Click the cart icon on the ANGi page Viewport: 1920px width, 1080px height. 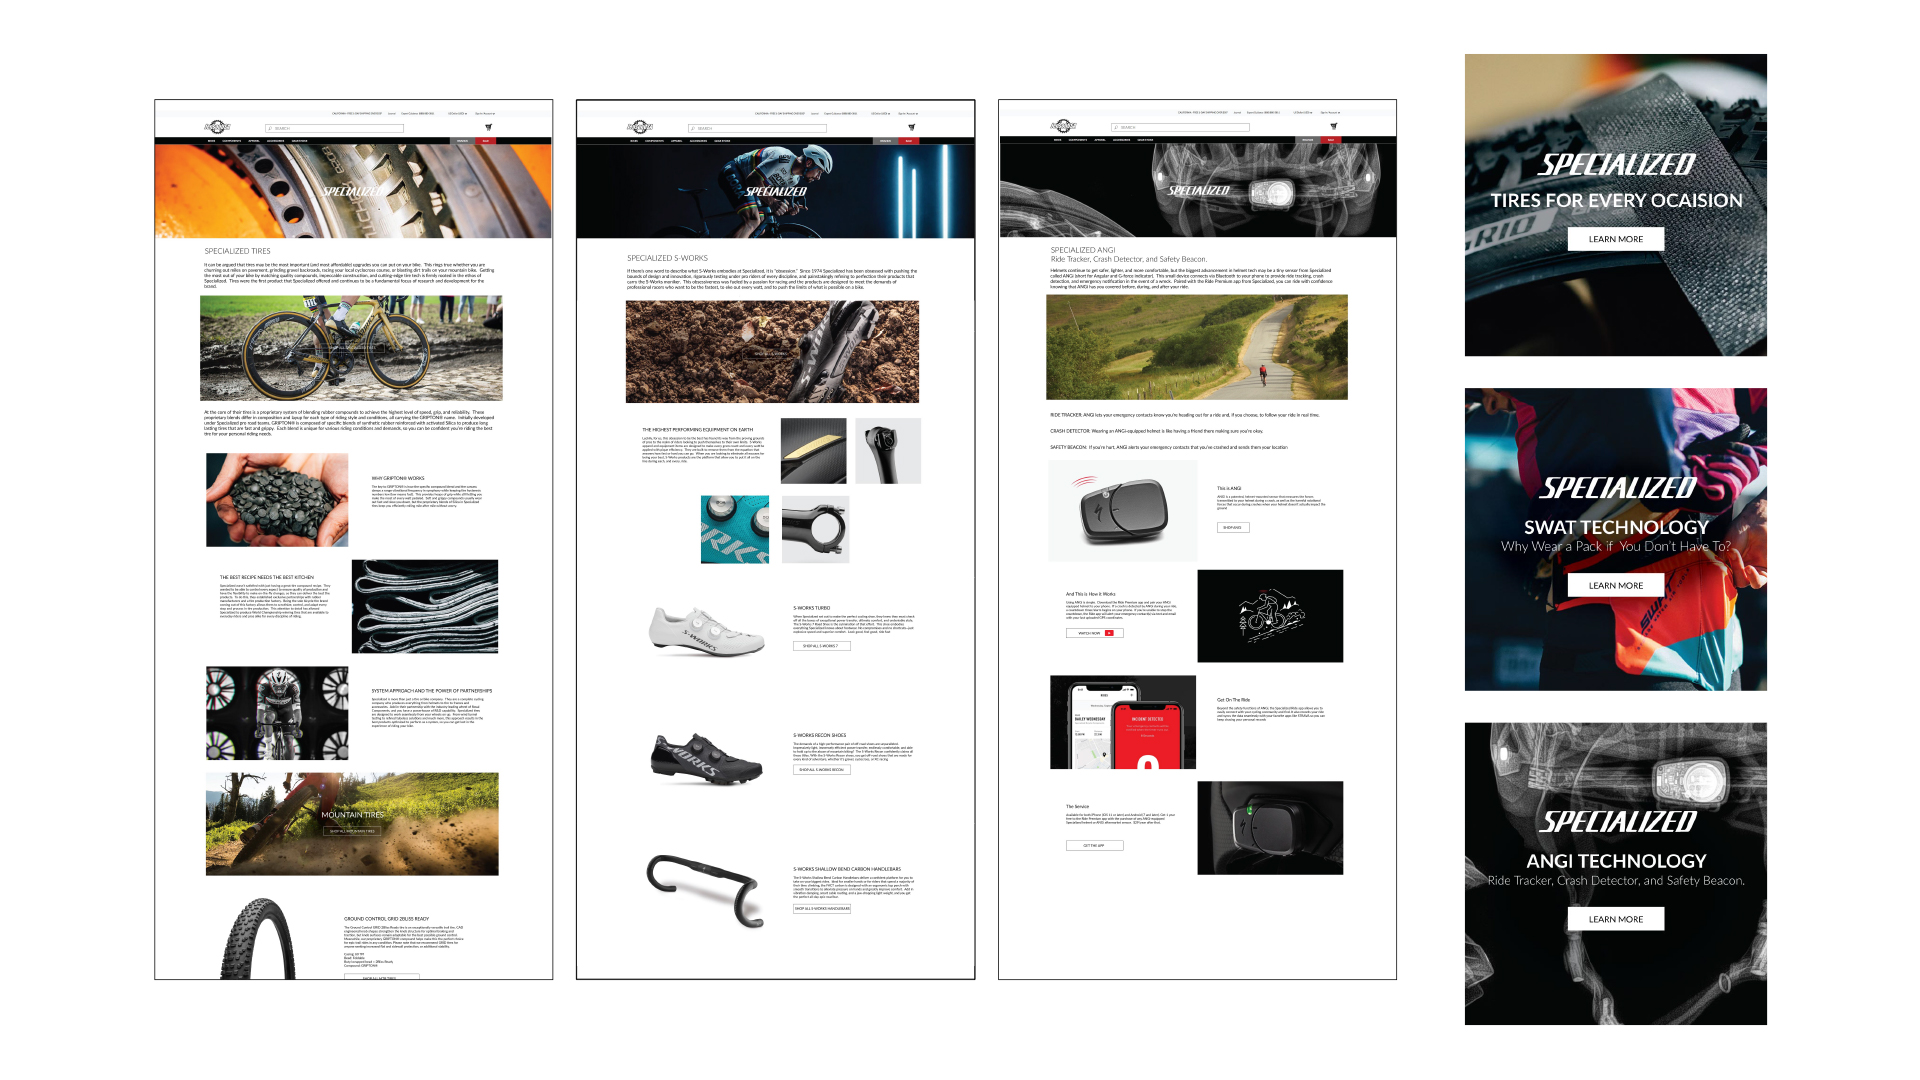click(1333, 126)
